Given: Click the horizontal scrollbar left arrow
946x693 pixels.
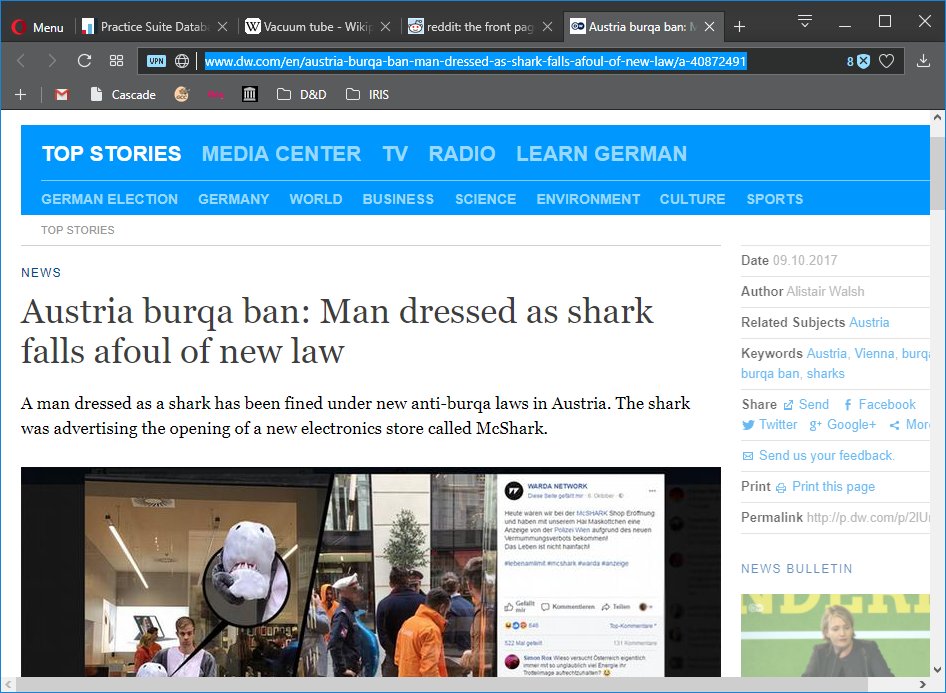Looking at the screenshot, I should click(8, 685).
